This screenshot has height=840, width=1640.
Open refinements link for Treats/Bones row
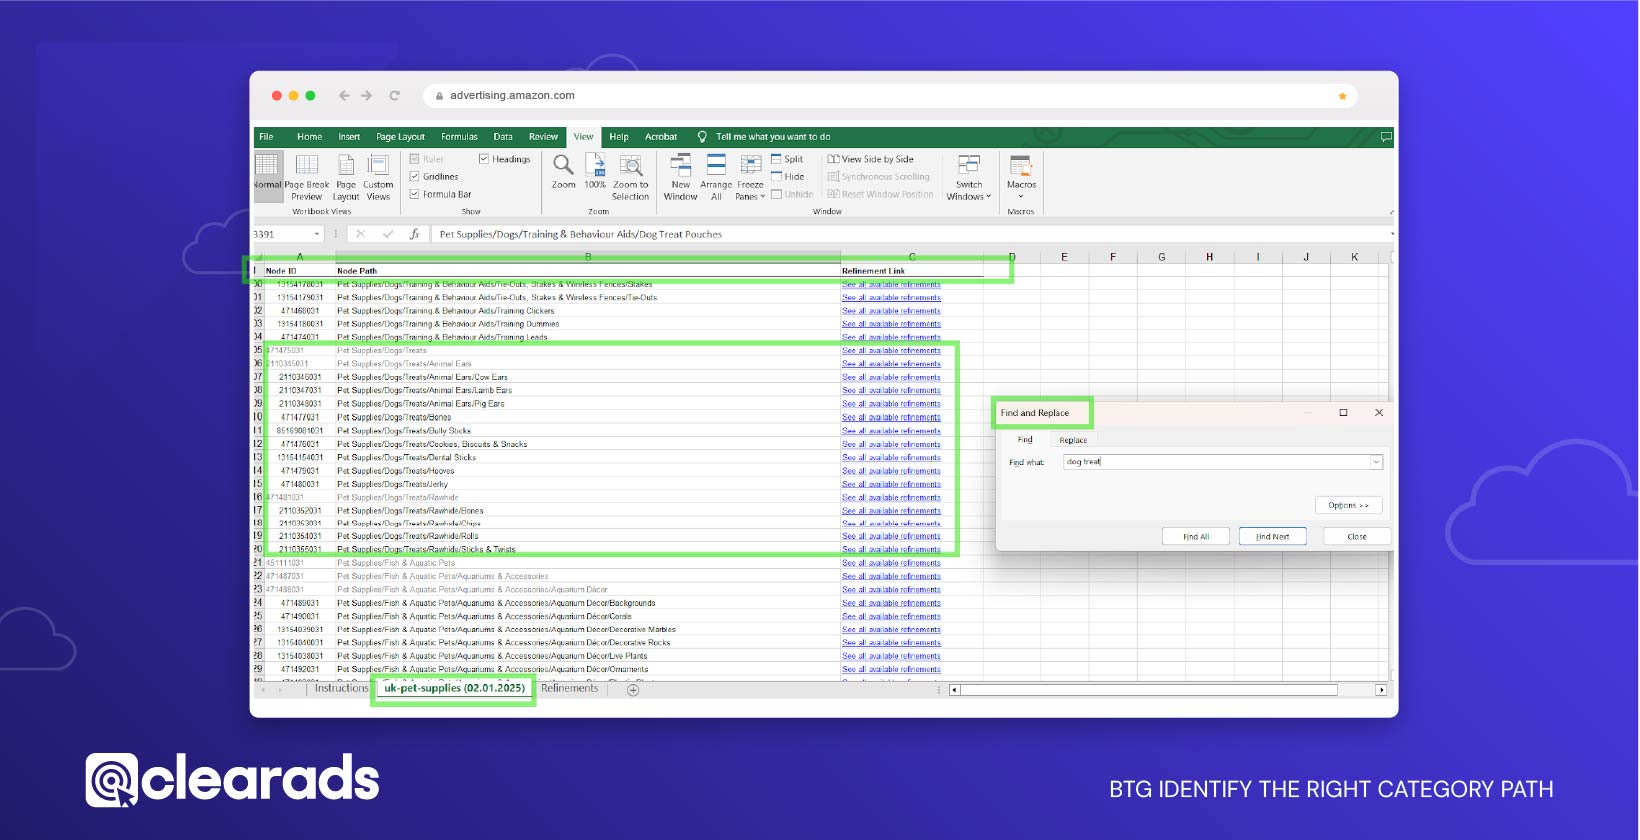click(891, 417)
